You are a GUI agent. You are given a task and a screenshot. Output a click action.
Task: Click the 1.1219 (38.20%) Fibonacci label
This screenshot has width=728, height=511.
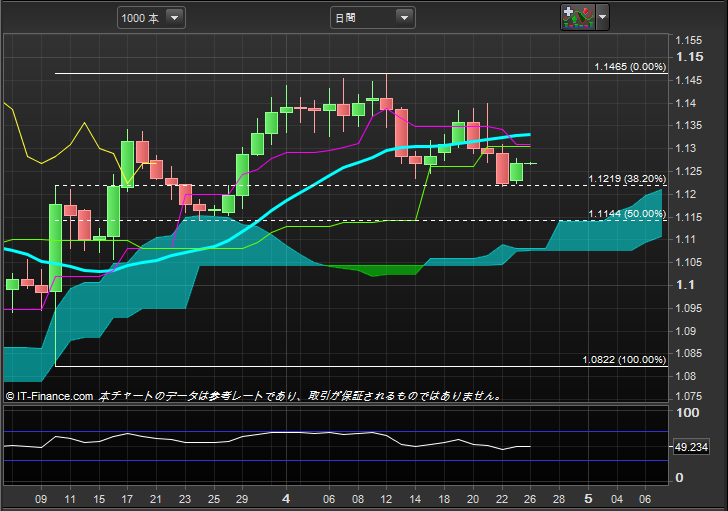627,179
